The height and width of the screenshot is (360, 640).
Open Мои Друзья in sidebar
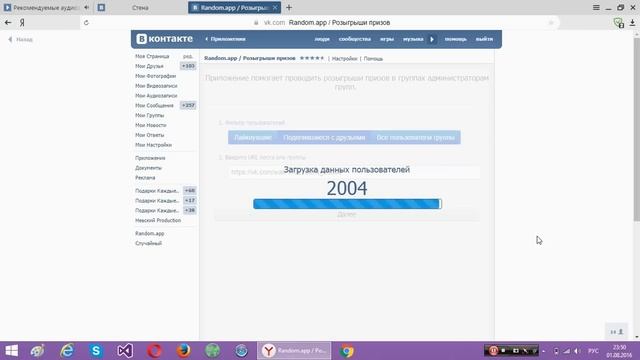coord(149,66)
